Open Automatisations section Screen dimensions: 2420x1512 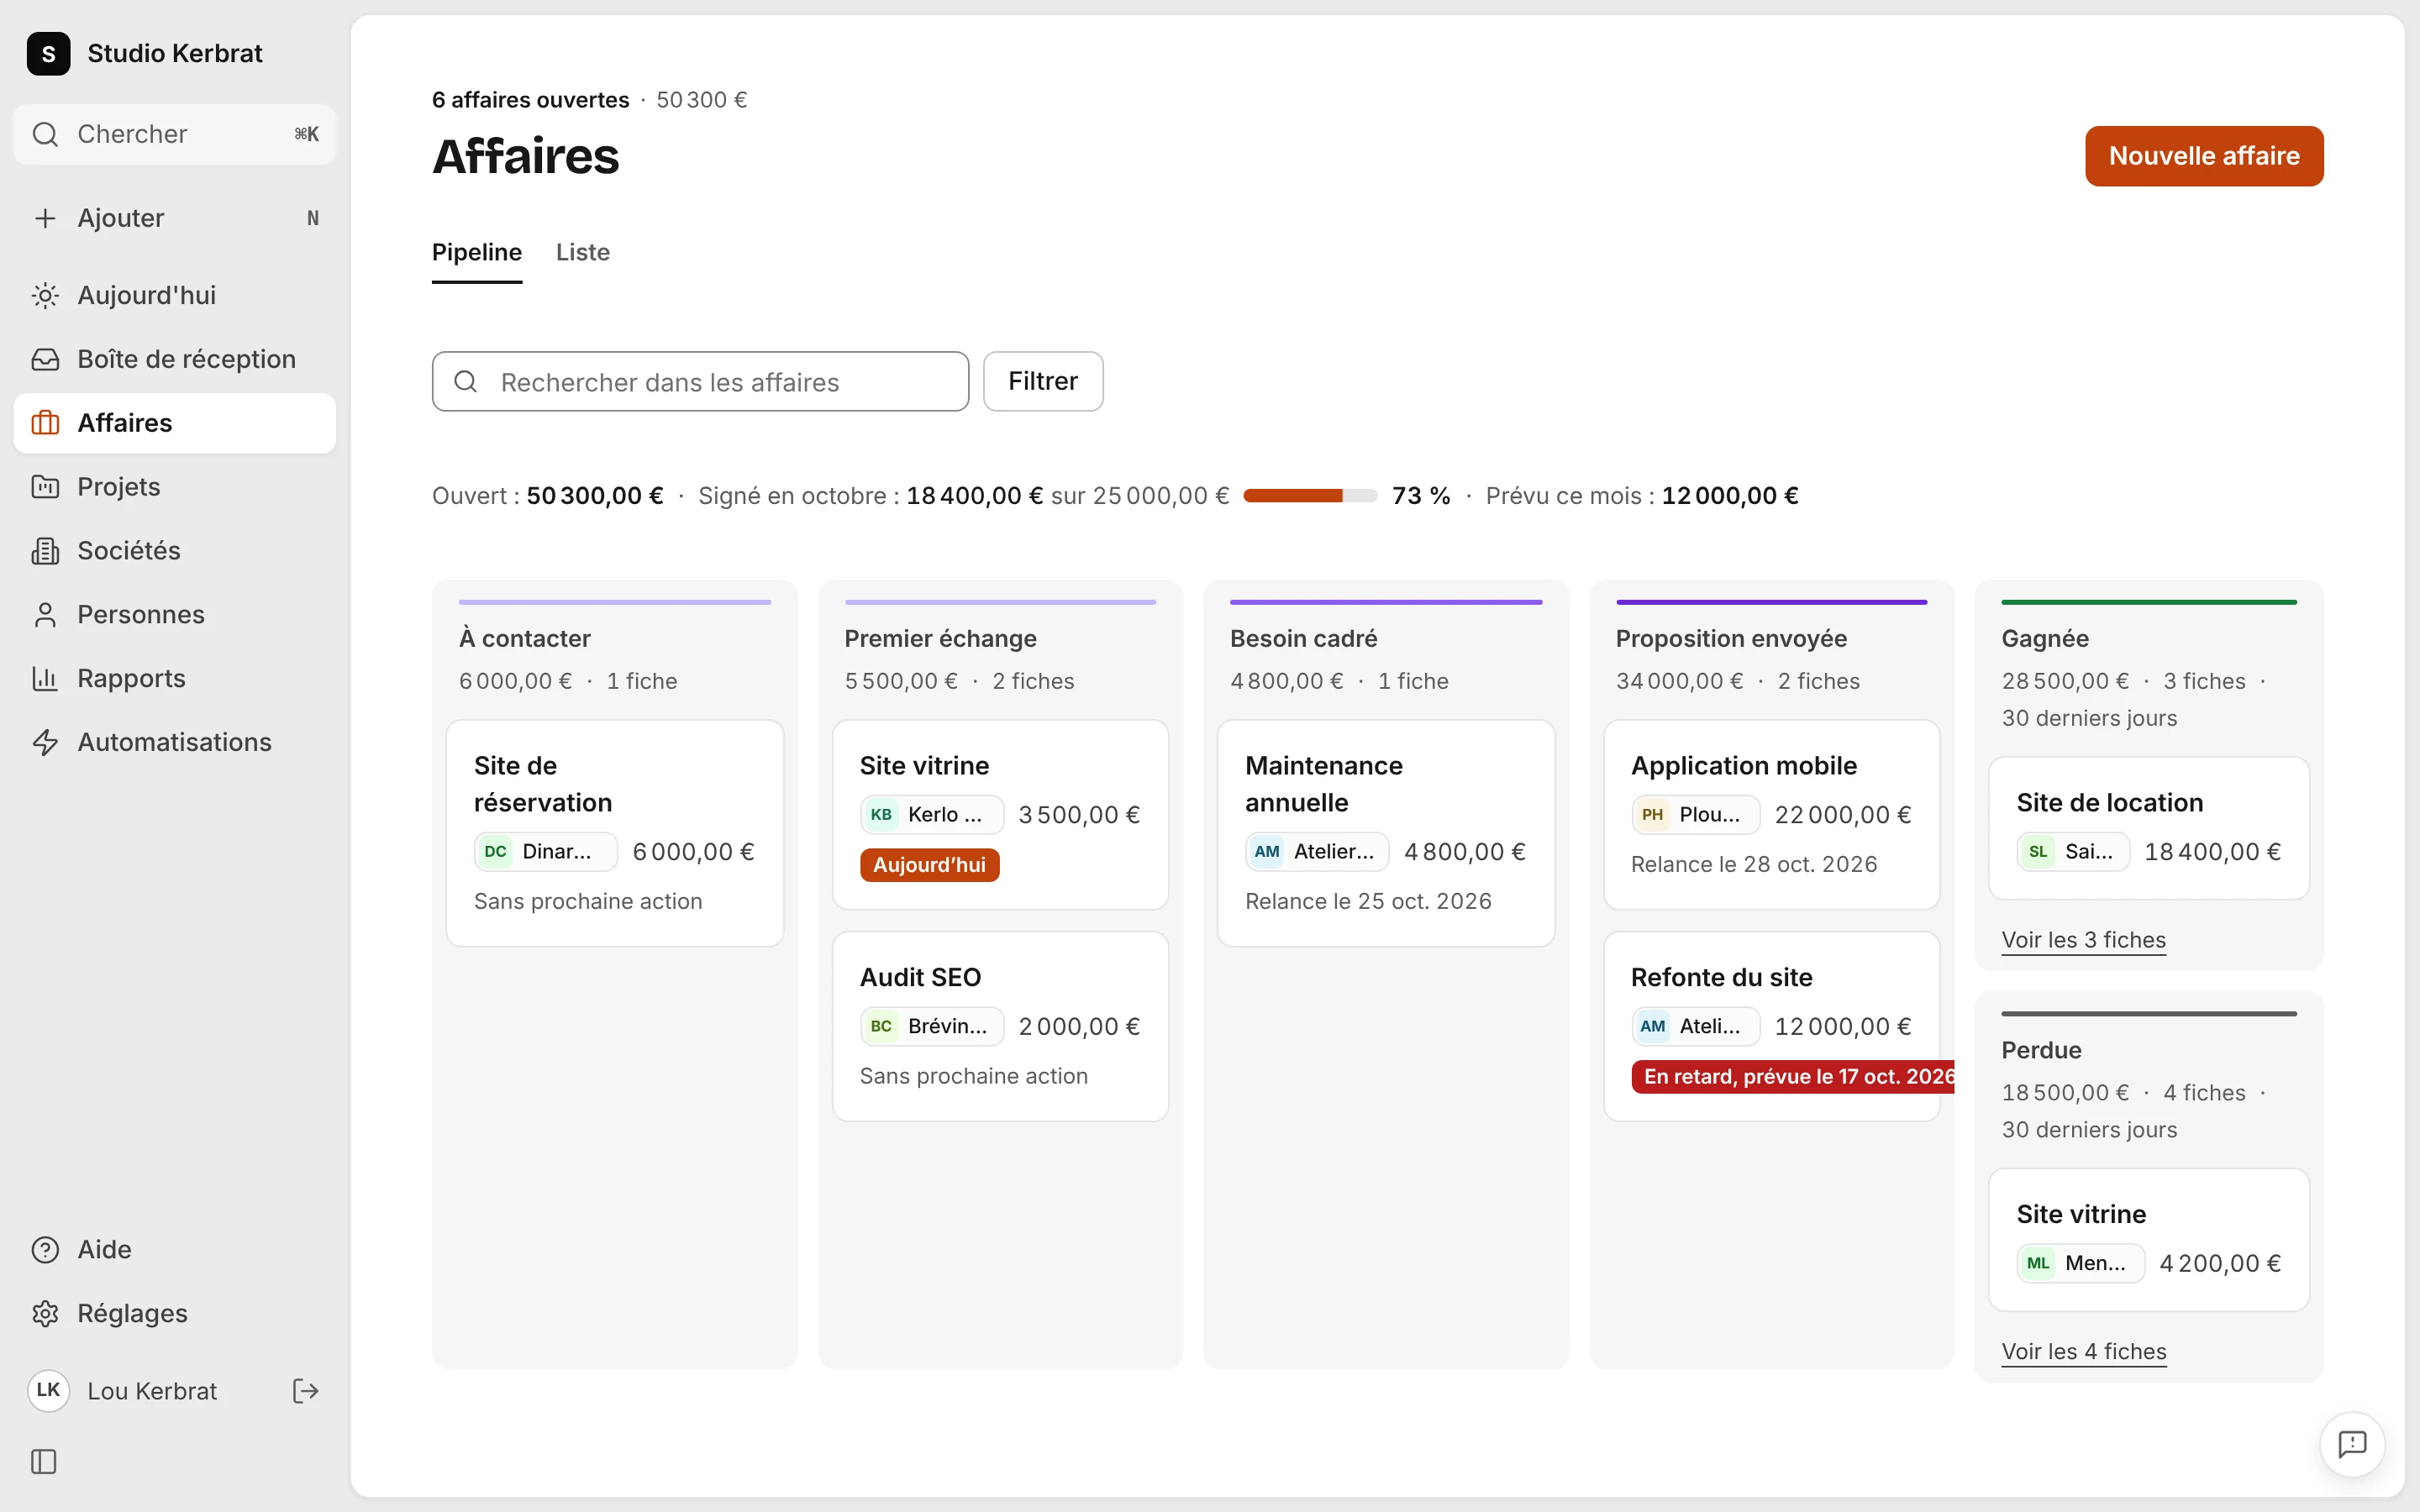coord(174,742)
